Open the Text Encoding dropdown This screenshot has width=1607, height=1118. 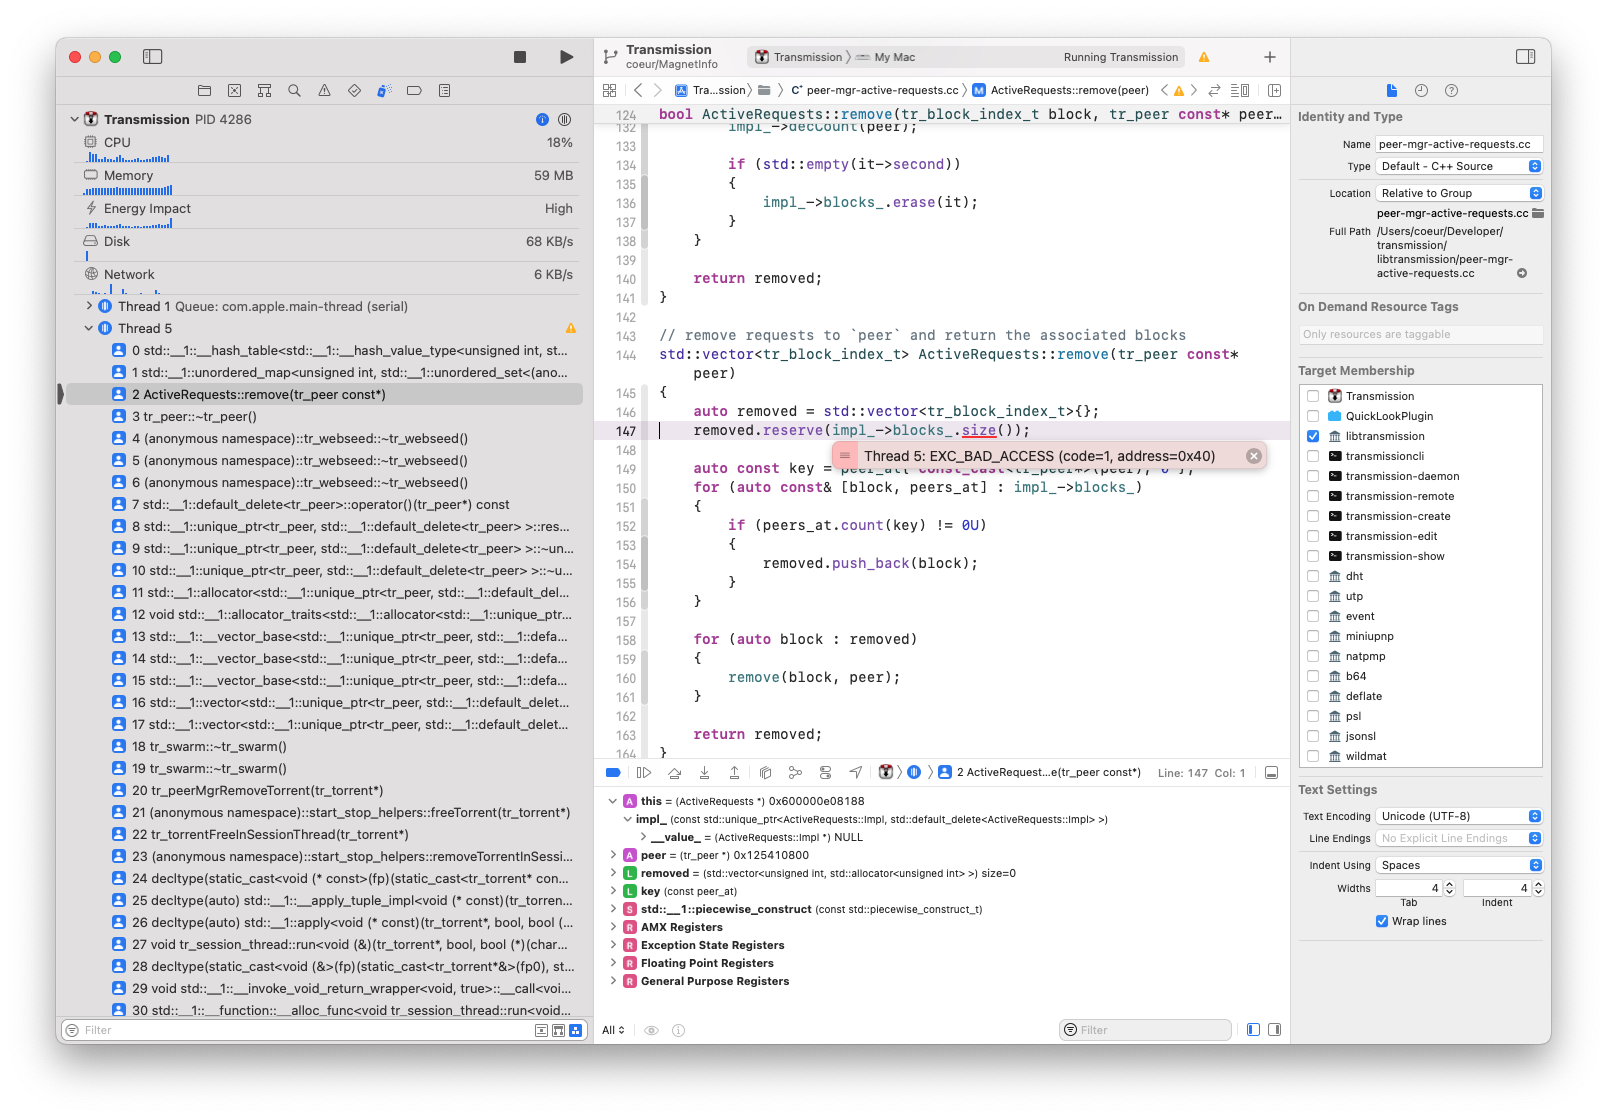tap(1458, 816)
